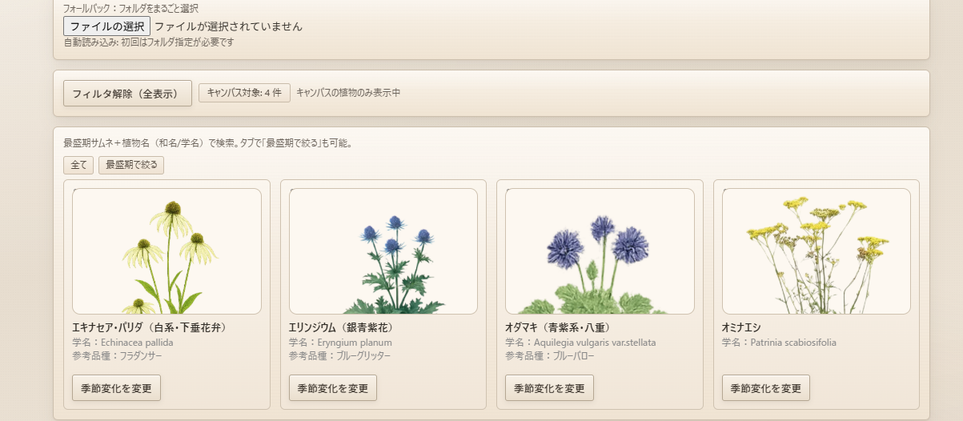The height and width of the screenshot is (421, 963).
Task: Open the Echinacea pallida flower thumbnail
Action: click(167, 251)
